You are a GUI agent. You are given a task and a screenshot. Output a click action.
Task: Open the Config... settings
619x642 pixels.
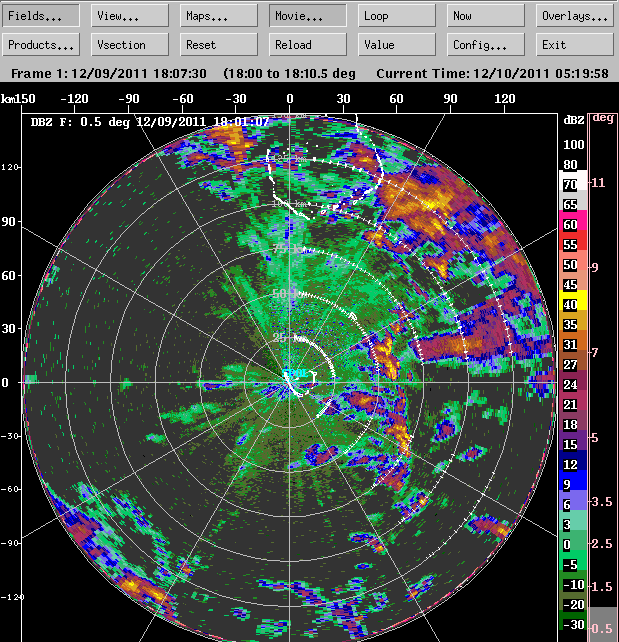click(486, 45)
